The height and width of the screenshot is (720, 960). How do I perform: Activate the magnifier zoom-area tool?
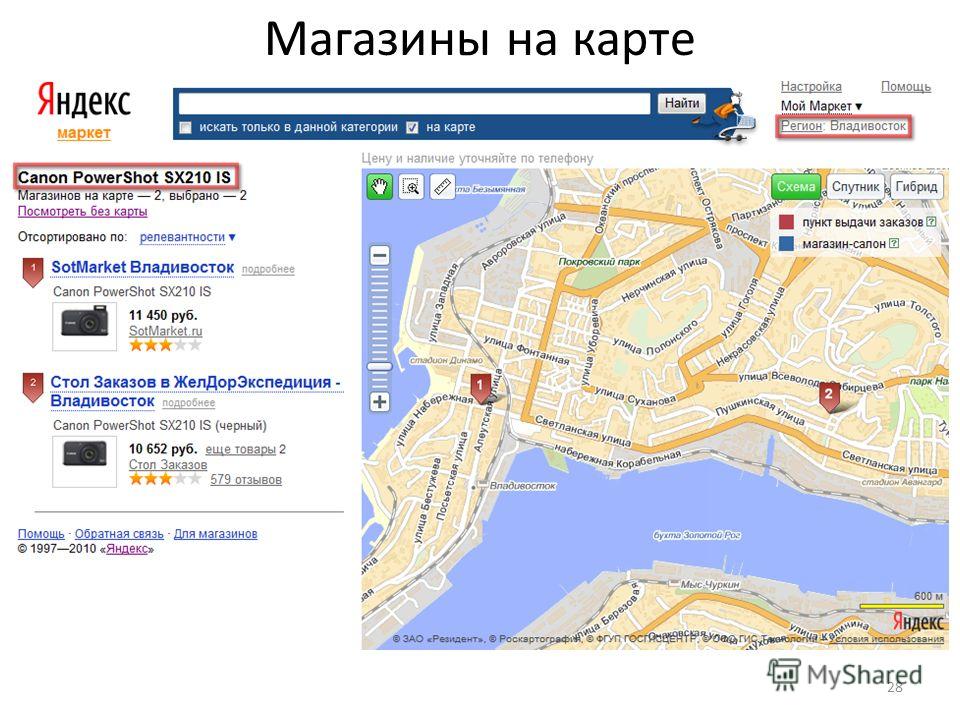tap(411, 186)
